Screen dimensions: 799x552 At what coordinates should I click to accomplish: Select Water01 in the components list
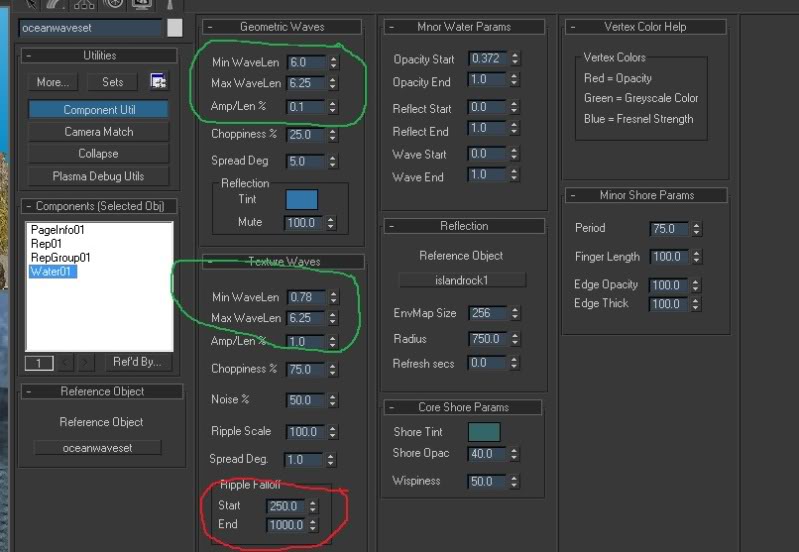(x=52, y=272)
